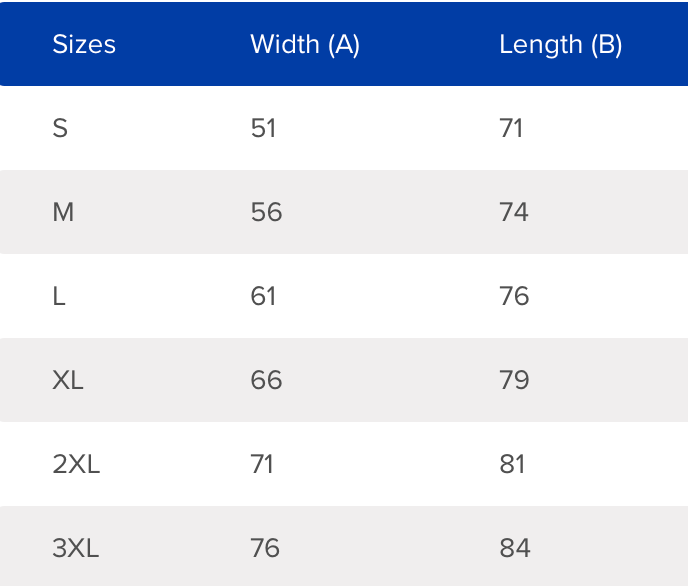Click the Sizes column header
This screenshot has height=586, width=688.
(84, 45)
